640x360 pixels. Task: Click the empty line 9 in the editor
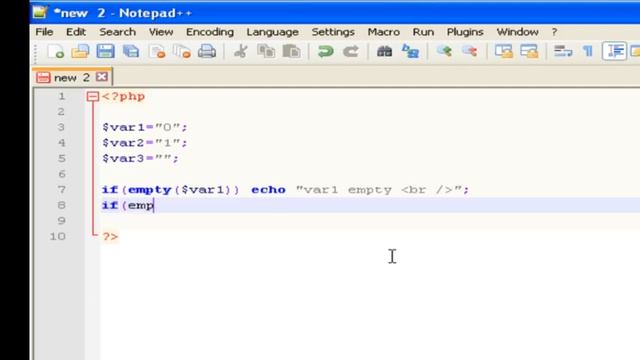[x=370, y=221]
